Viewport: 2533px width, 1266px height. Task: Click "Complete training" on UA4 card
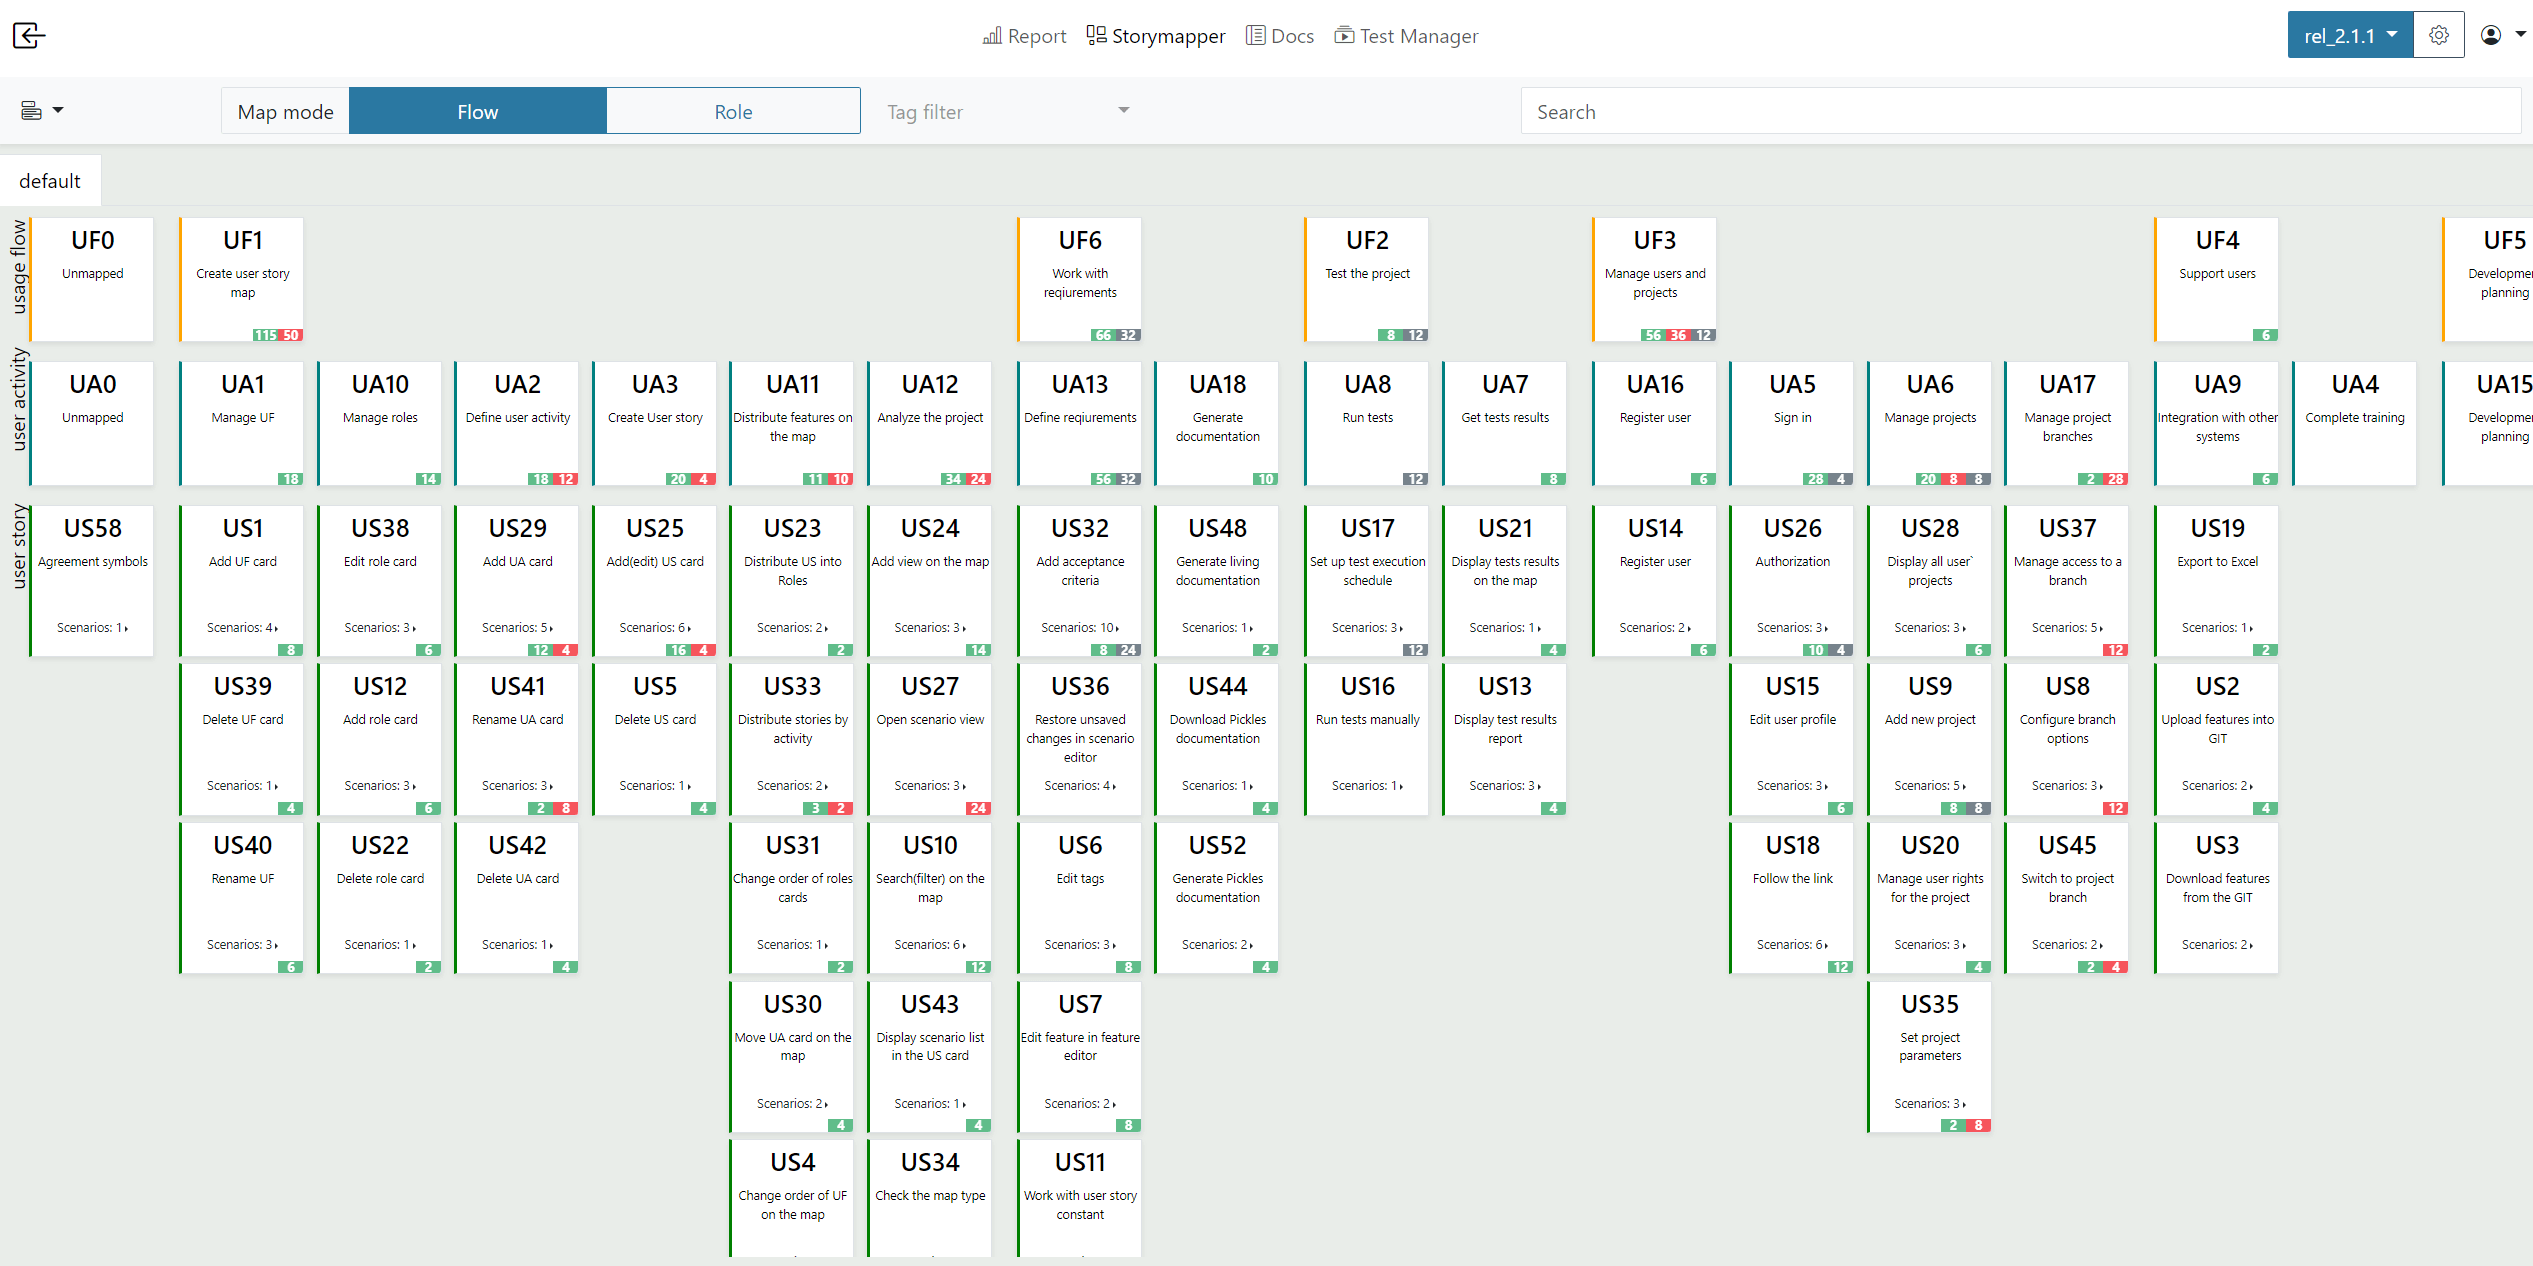coord(2355,418)
